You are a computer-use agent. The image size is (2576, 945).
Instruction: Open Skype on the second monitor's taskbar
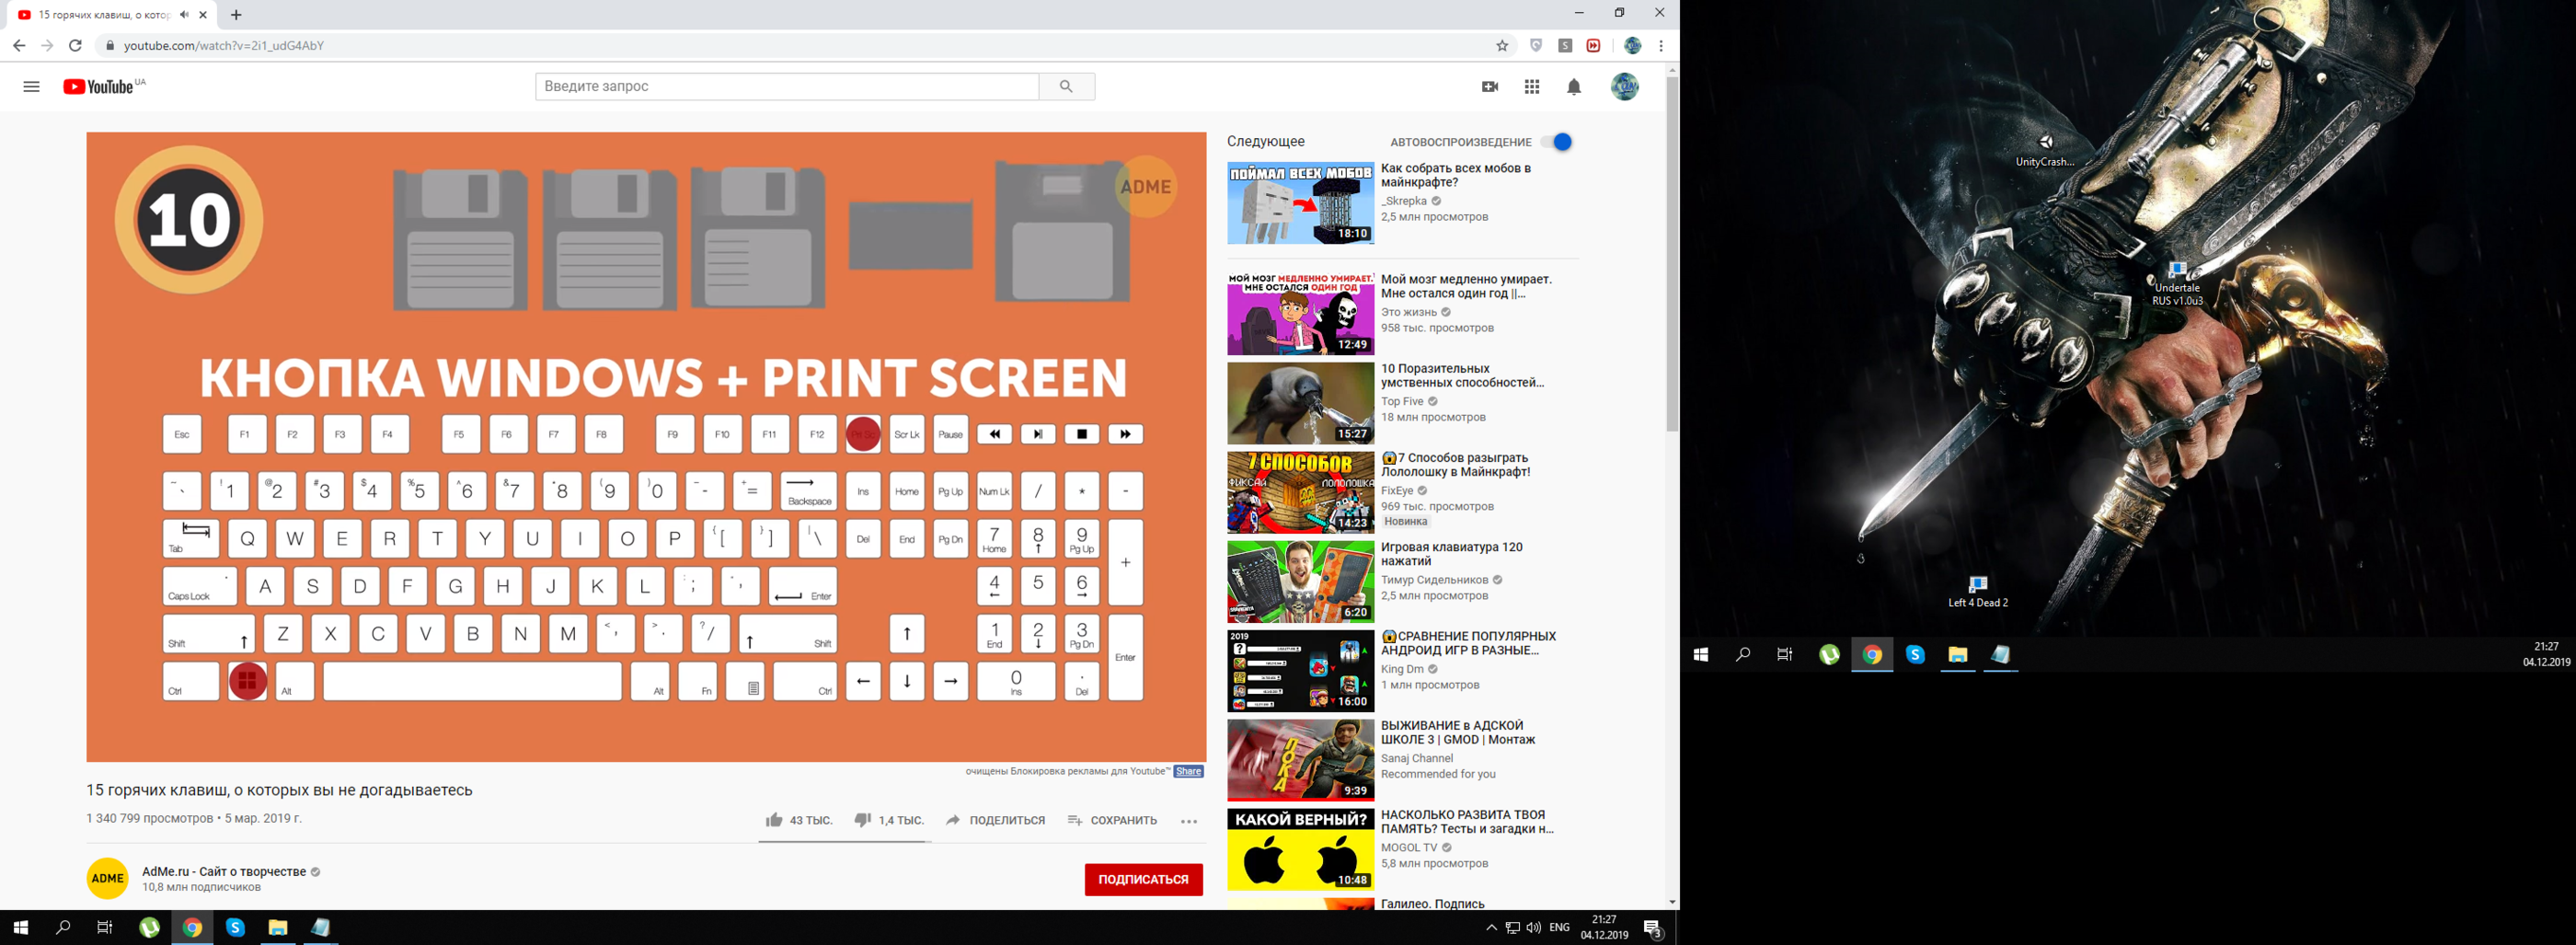pos(1915,655)
